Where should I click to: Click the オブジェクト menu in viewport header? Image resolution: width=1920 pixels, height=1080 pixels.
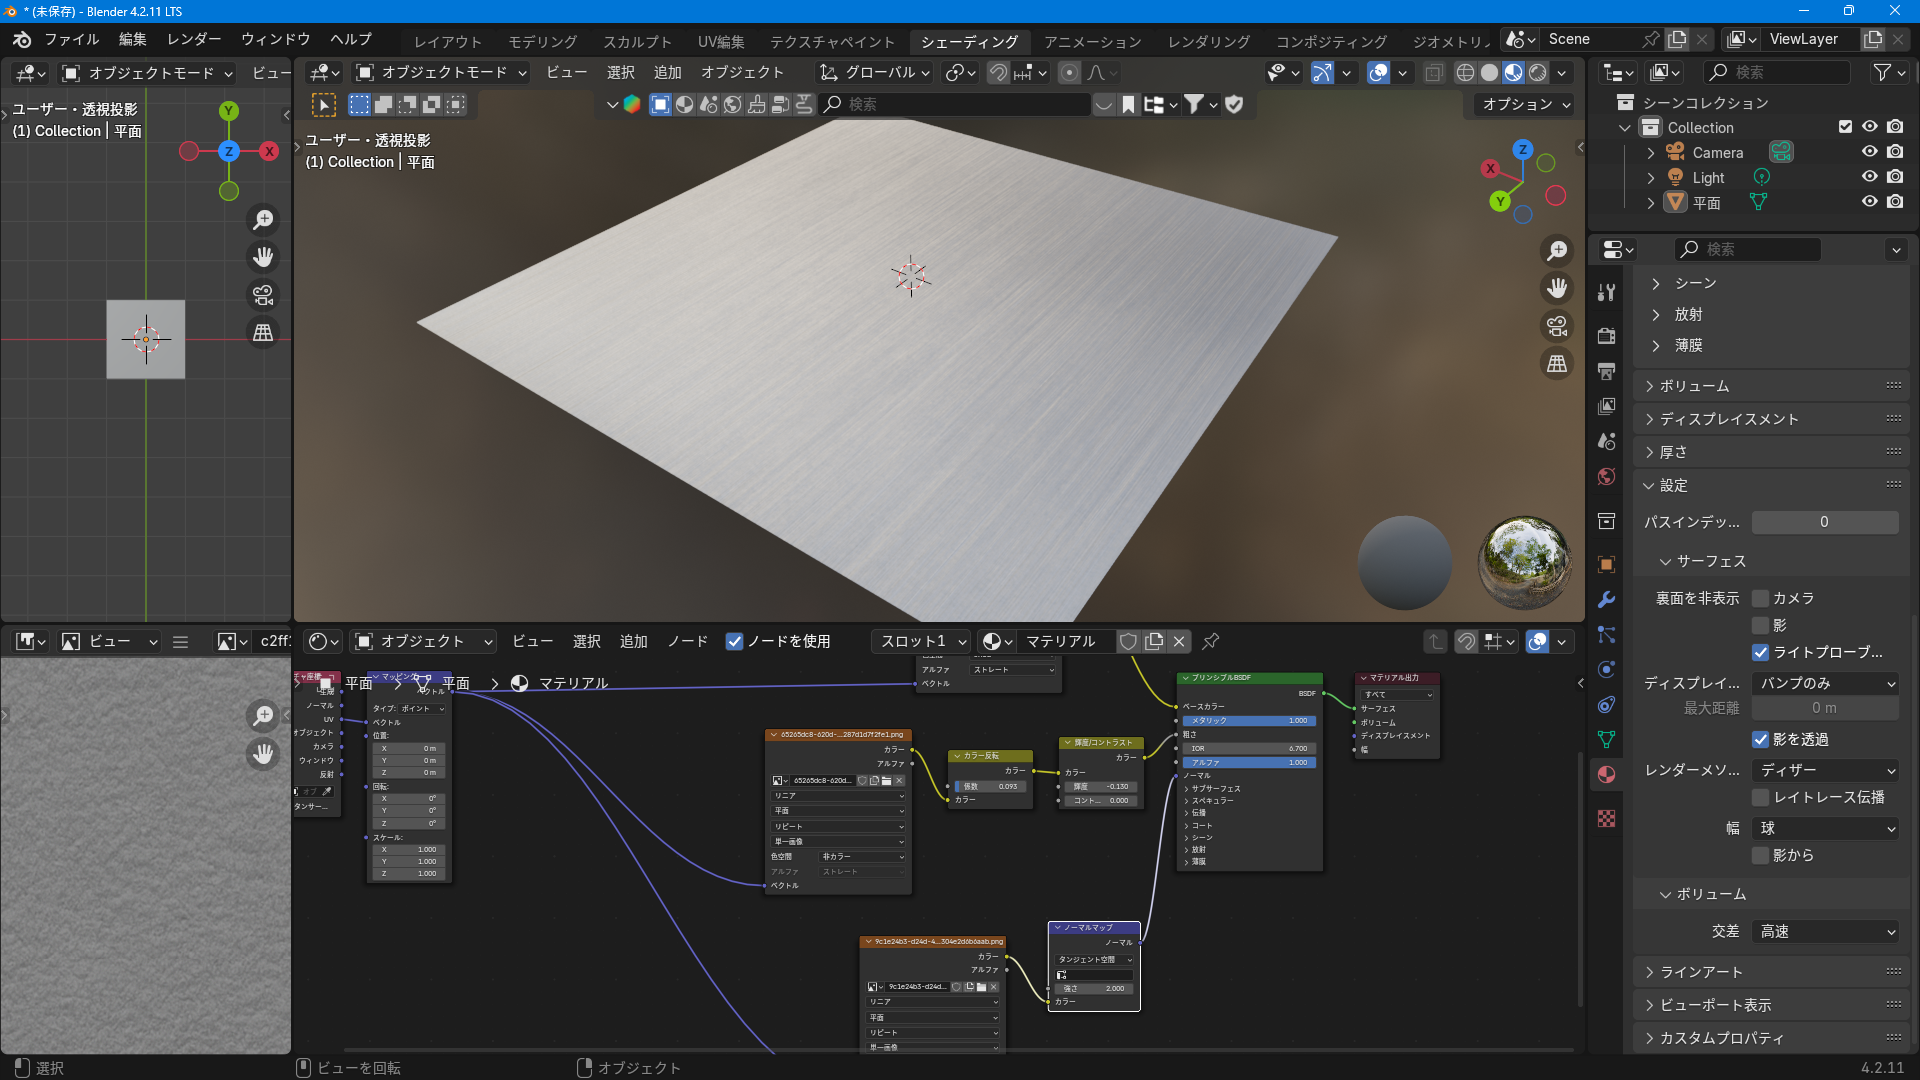pyautogui.click(x=742, y=73)
